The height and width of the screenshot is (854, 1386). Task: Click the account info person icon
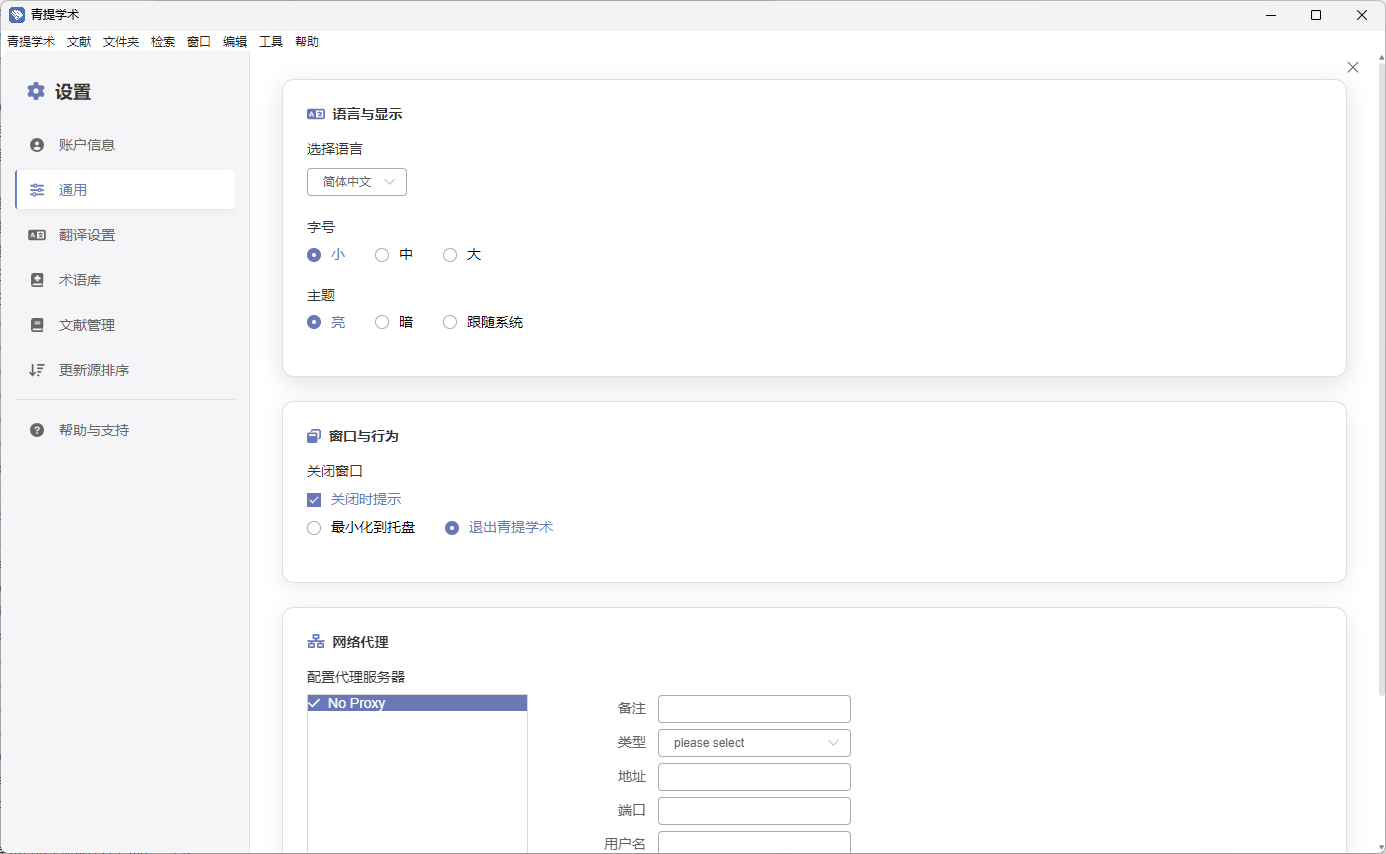(x=37, y=145)
